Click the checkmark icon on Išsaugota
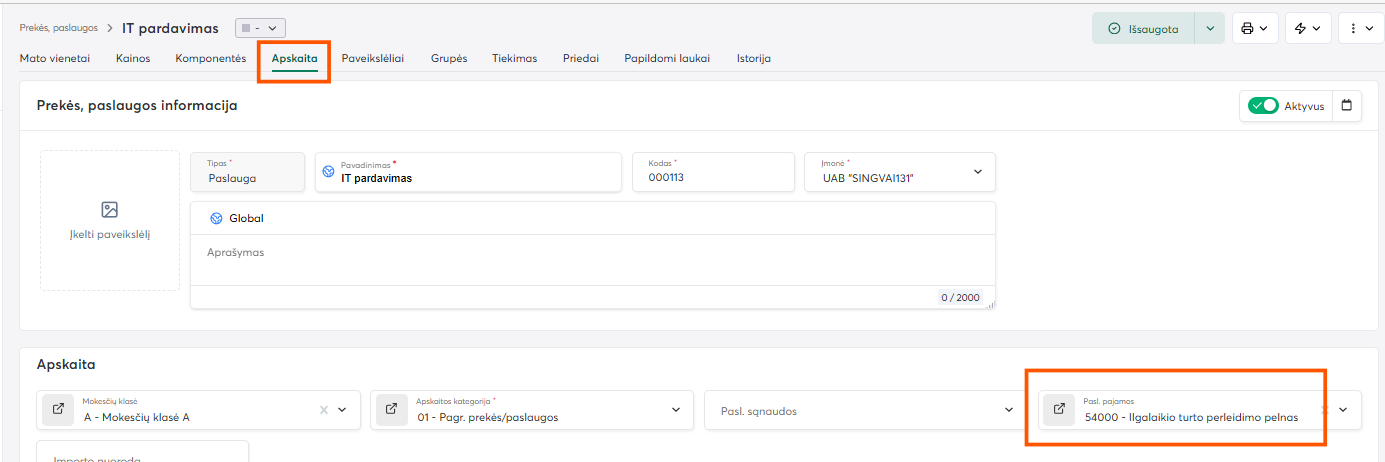The width and height of the screenshot is (1385, 462). coord(1114,29)
